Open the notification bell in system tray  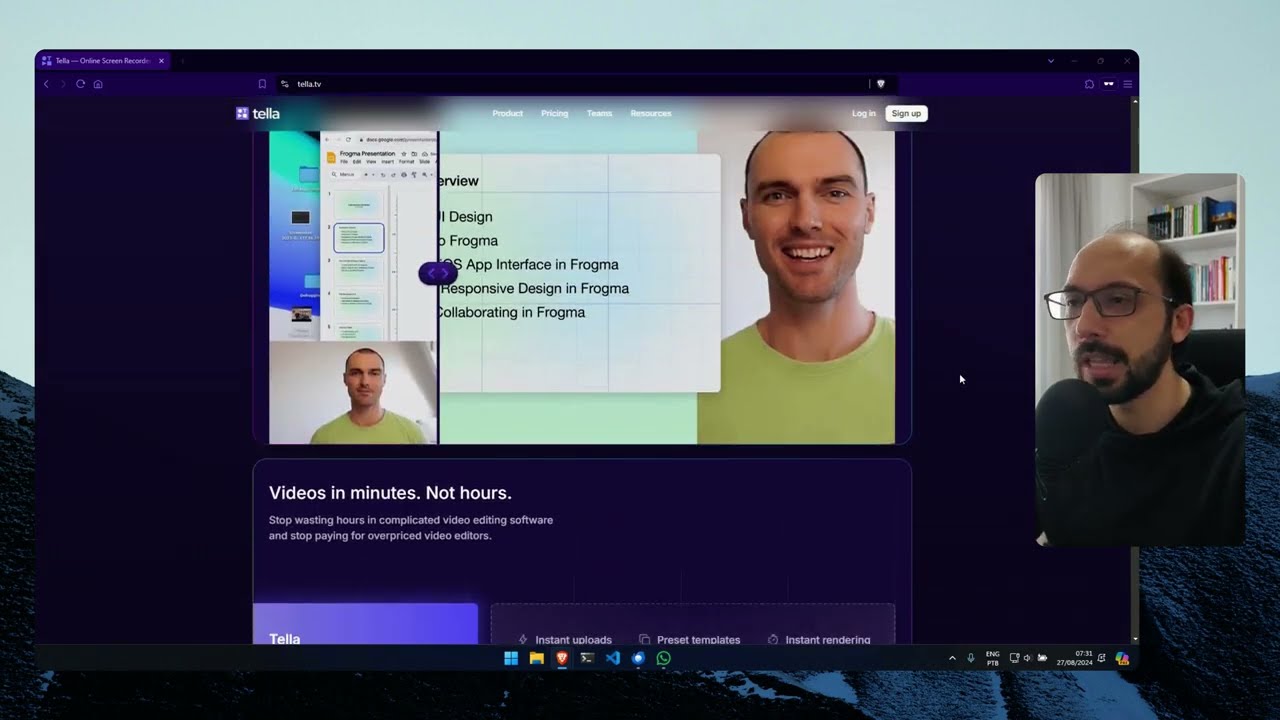(x=1101, y=658)
